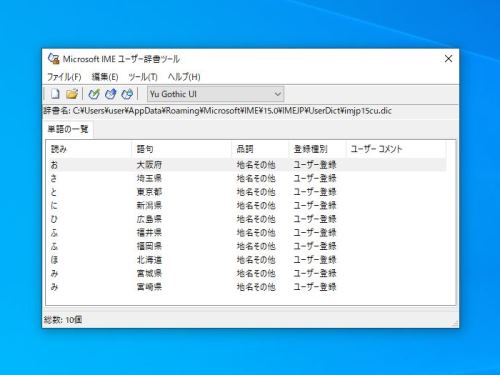
Task: Open the 編集(E) menu
Action: (x=105, y=77)
